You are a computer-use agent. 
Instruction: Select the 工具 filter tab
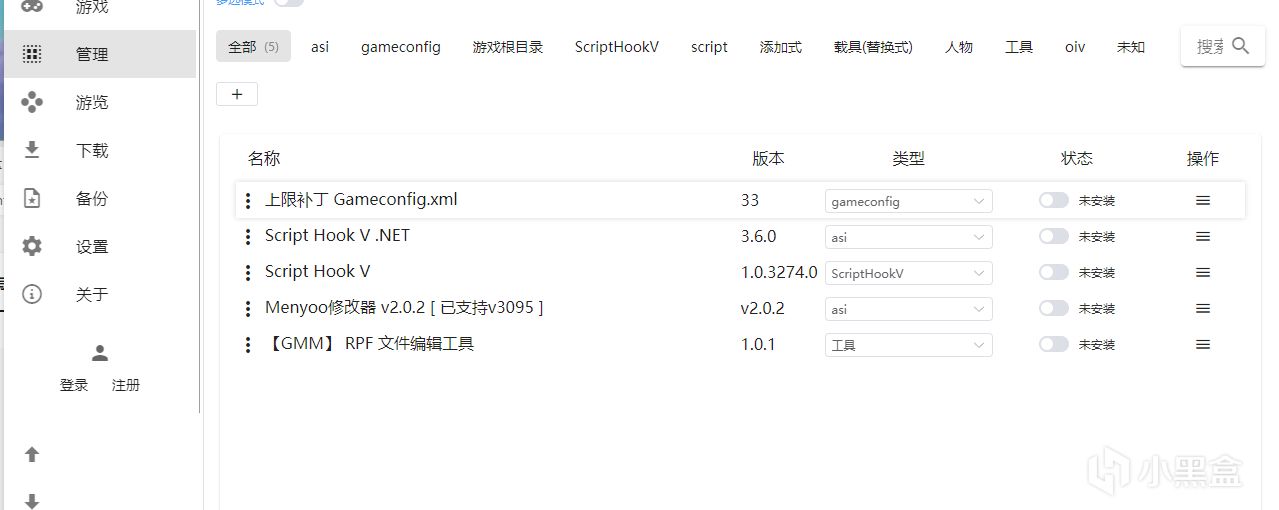1019,46
